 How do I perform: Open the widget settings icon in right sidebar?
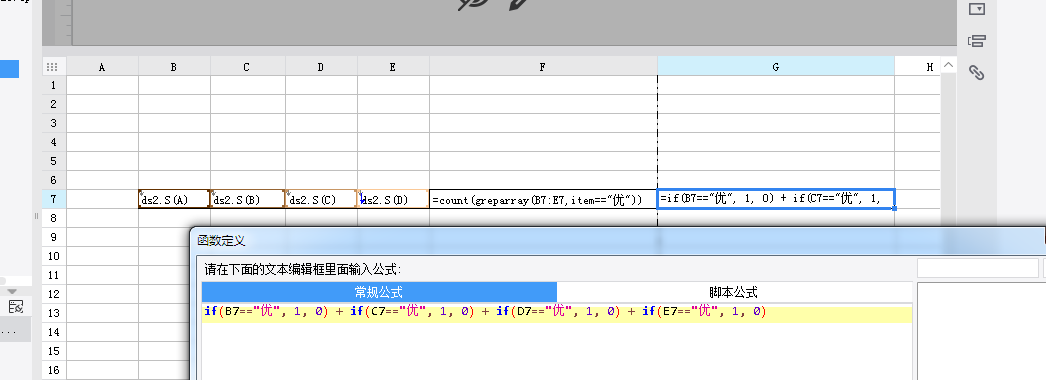tap(976, 9)
